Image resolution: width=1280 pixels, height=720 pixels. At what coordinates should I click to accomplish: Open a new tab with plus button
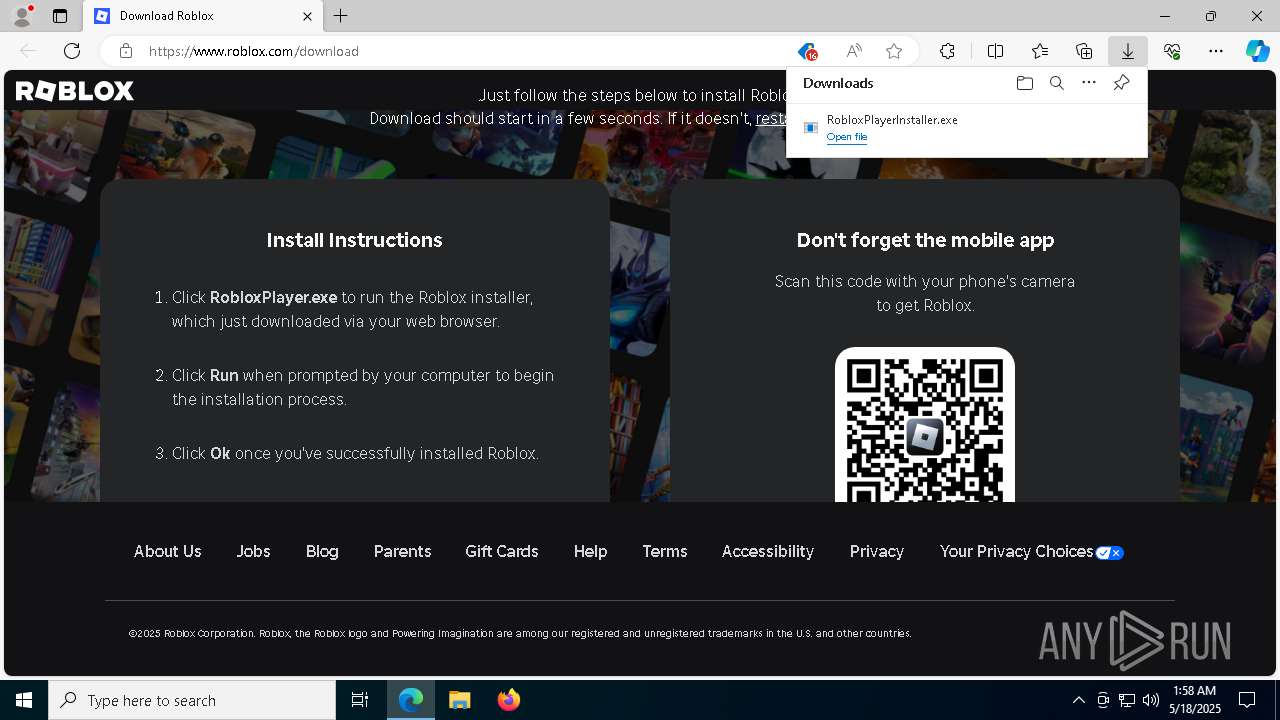click(341, 16)
